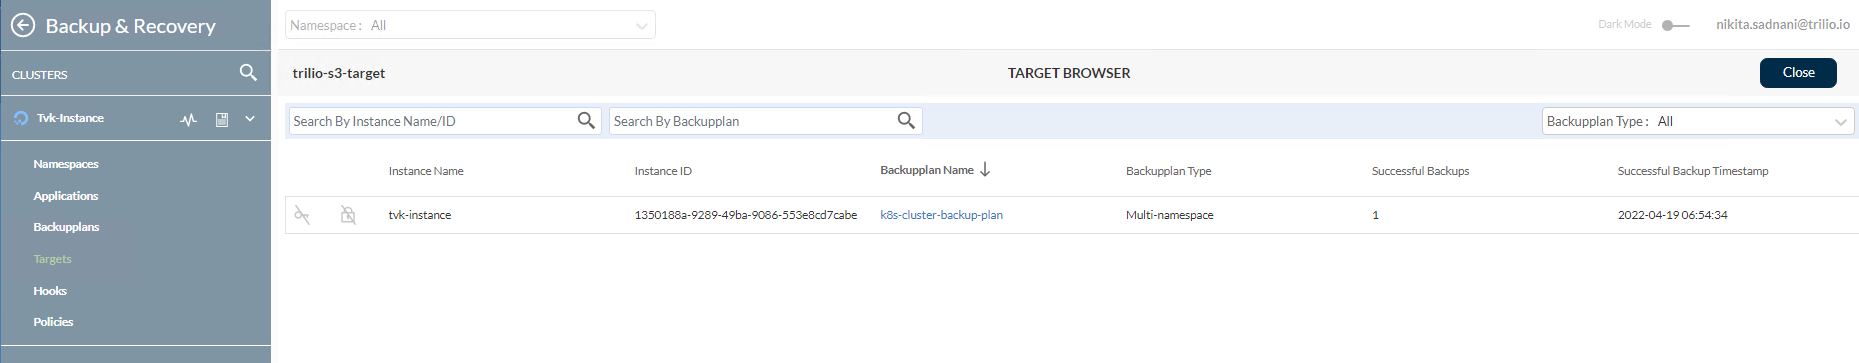This screenshot has height=363, width=1859.
Task: Select the tvk-instance name cell
Action: (420, 215)
